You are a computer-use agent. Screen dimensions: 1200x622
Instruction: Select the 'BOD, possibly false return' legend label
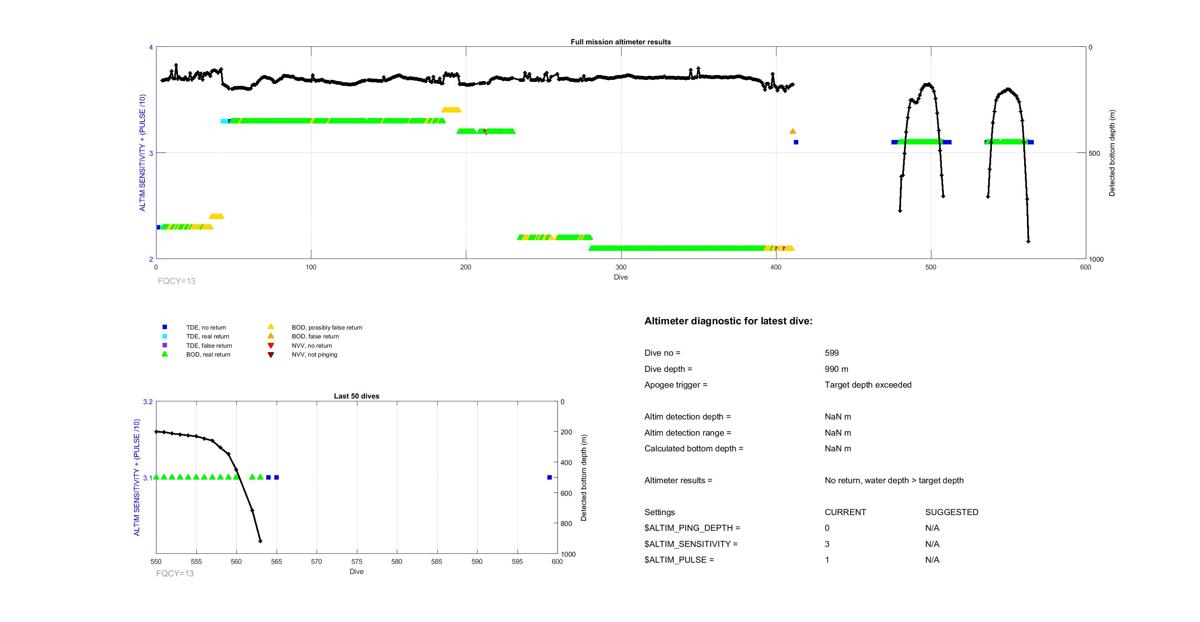(327, 327)
